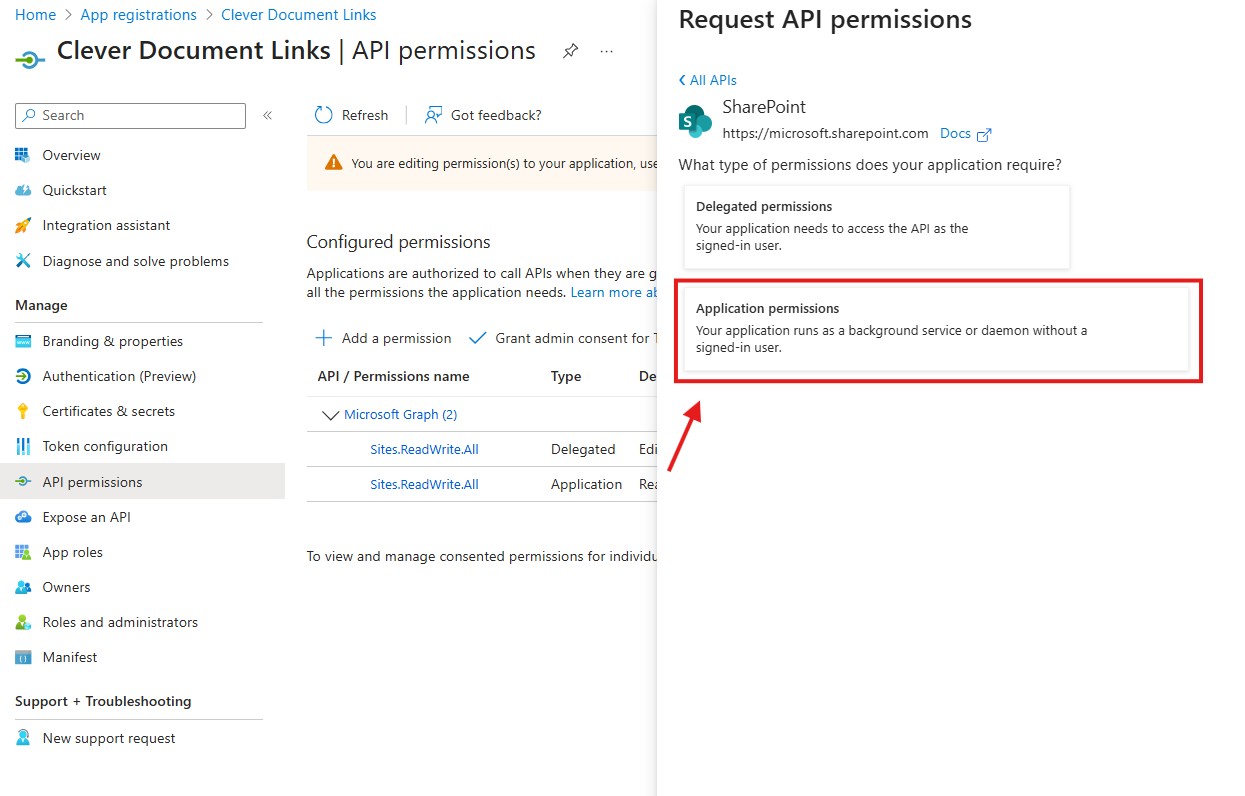The width and height of the screenshot is (1245, 796).
Task: Click the Refresh button
Action: pos(351,115)
